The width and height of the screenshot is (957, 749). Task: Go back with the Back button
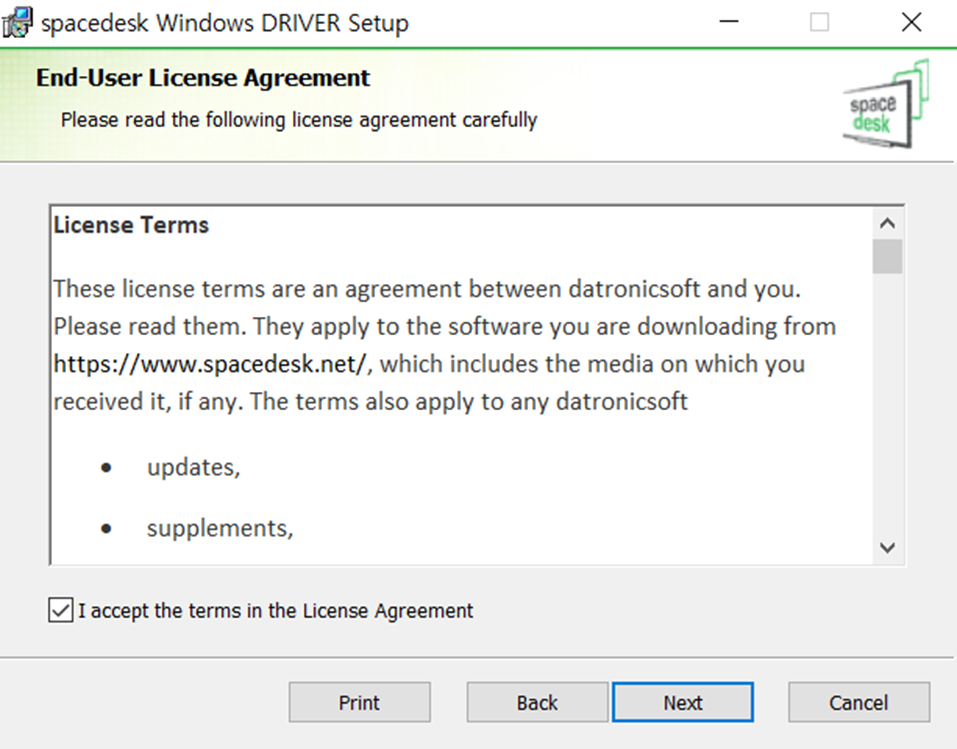[537, 703]
